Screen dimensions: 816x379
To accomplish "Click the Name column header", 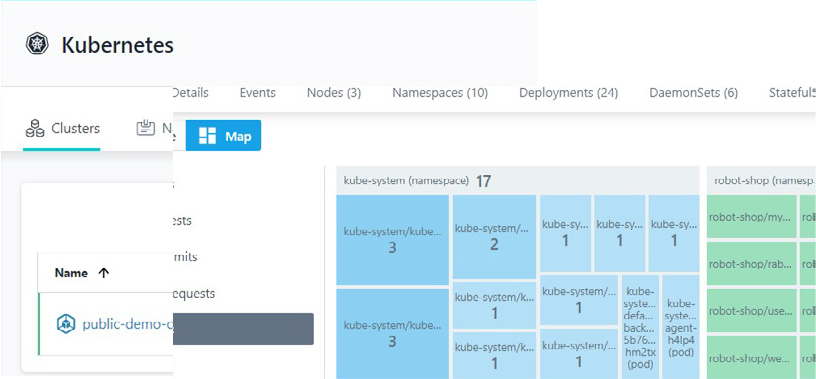I will point(71,273).
